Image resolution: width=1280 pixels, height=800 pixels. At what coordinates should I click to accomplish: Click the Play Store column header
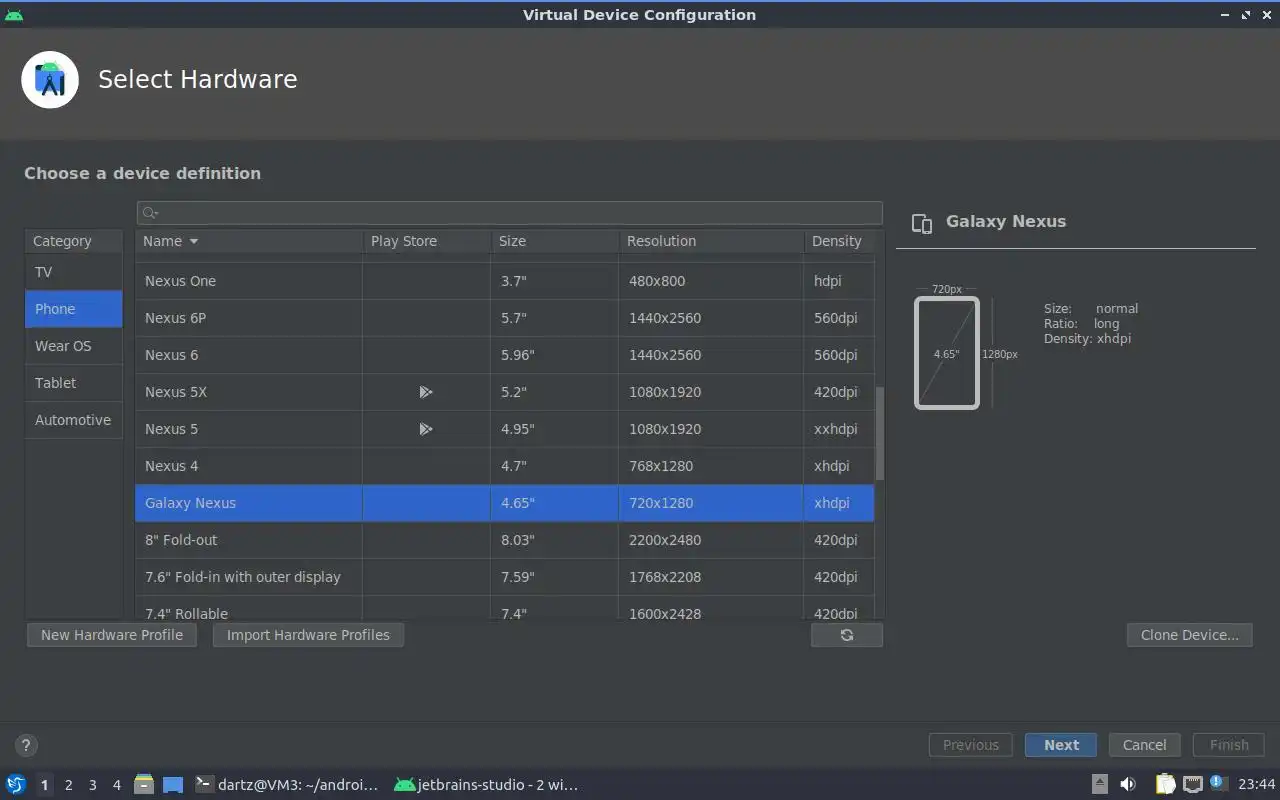(426, 241)
